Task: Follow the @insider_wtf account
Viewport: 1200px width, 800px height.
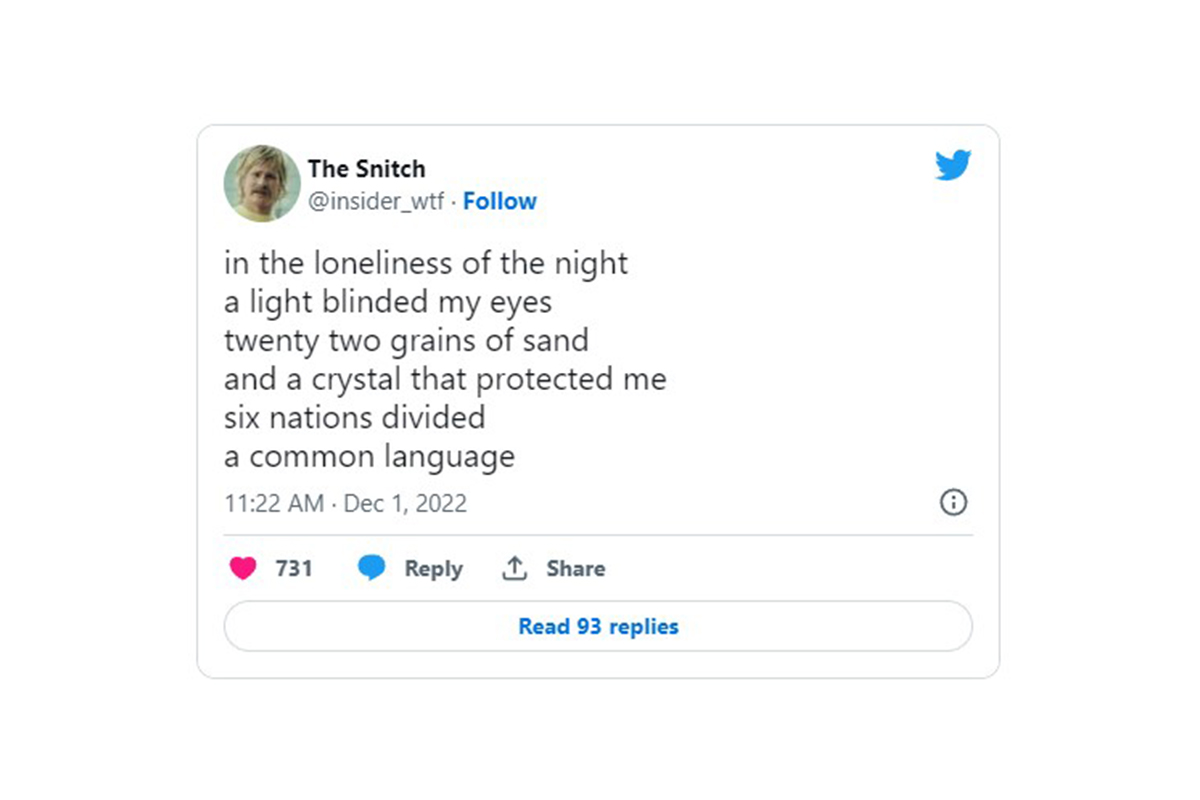Action: pos(500,201)
